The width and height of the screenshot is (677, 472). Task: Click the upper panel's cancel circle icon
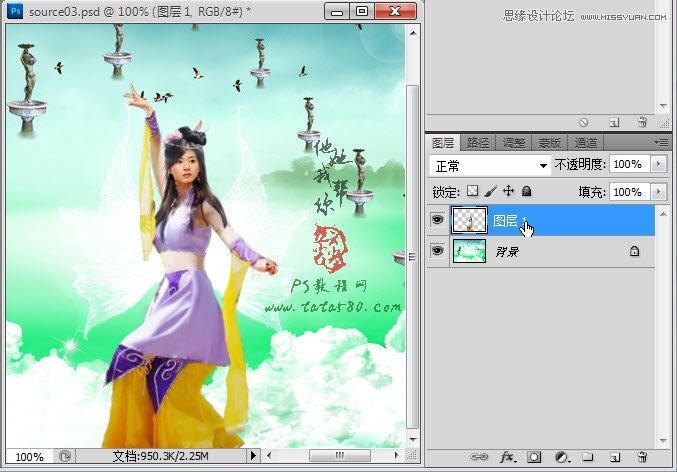pos(583,123)
